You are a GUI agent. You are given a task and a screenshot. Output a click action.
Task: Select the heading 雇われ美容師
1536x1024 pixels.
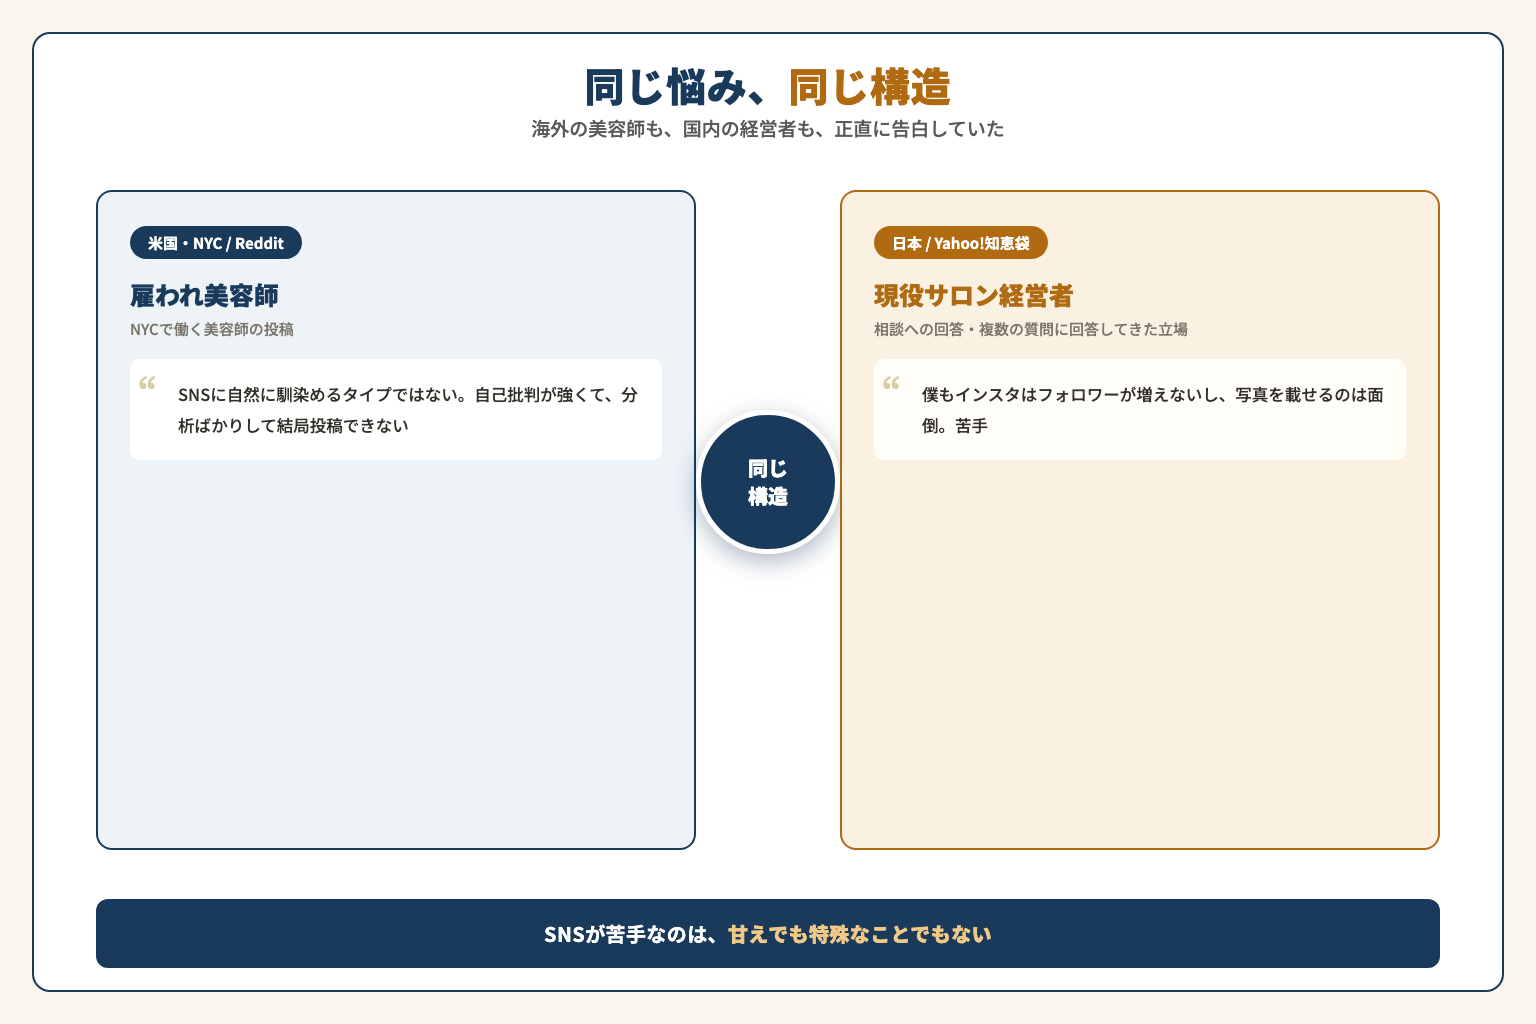204,296
